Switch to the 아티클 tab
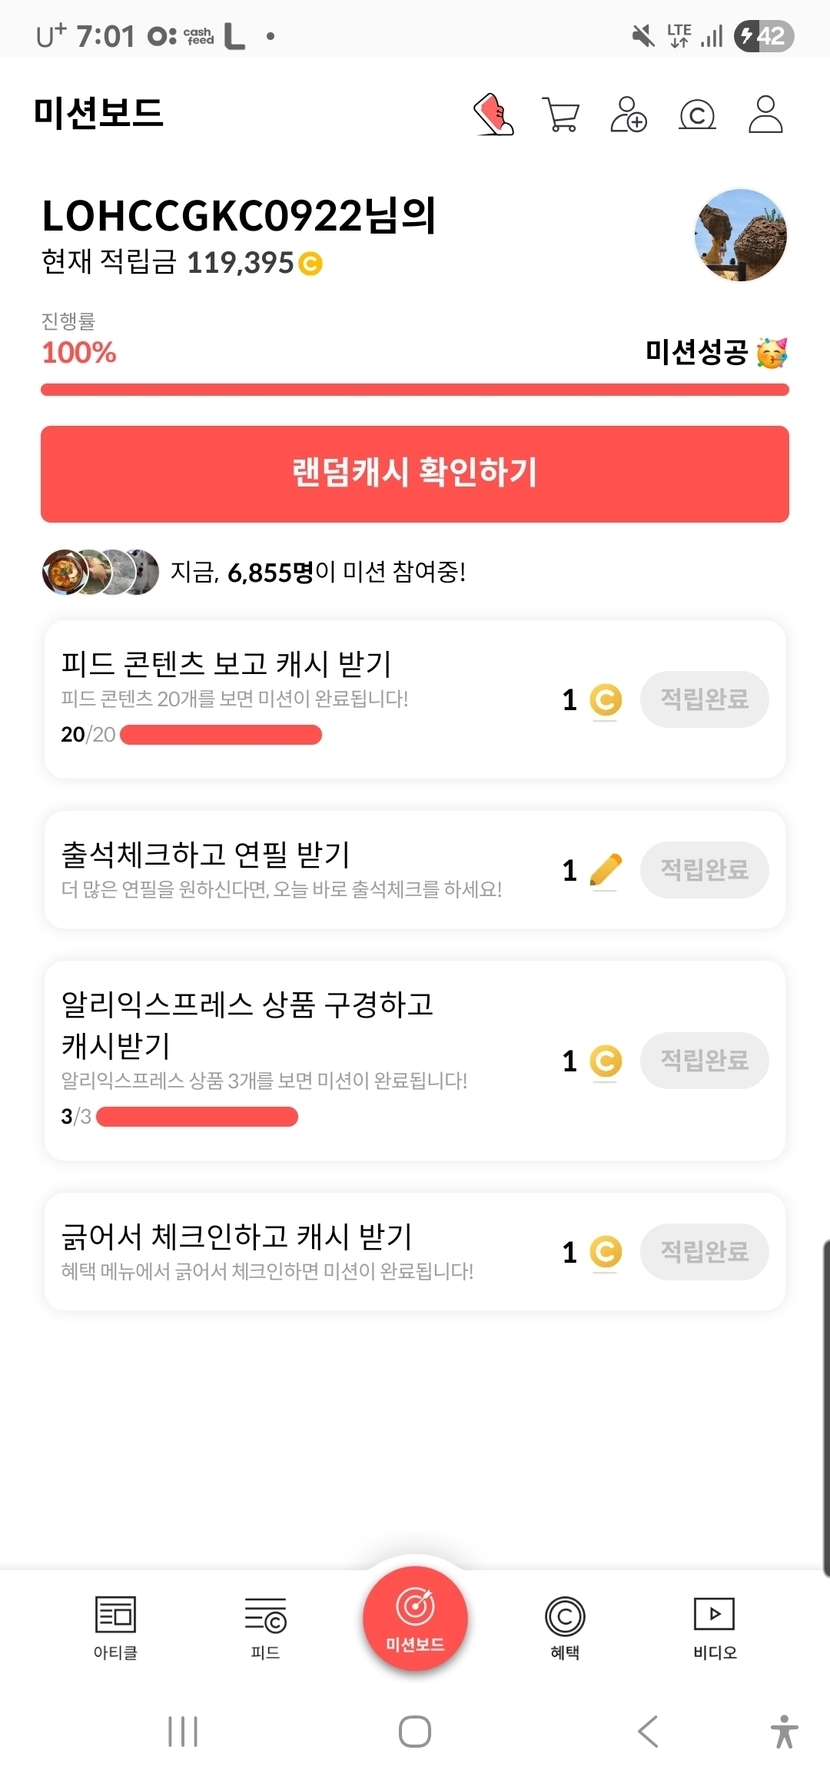 [115, 1628]
